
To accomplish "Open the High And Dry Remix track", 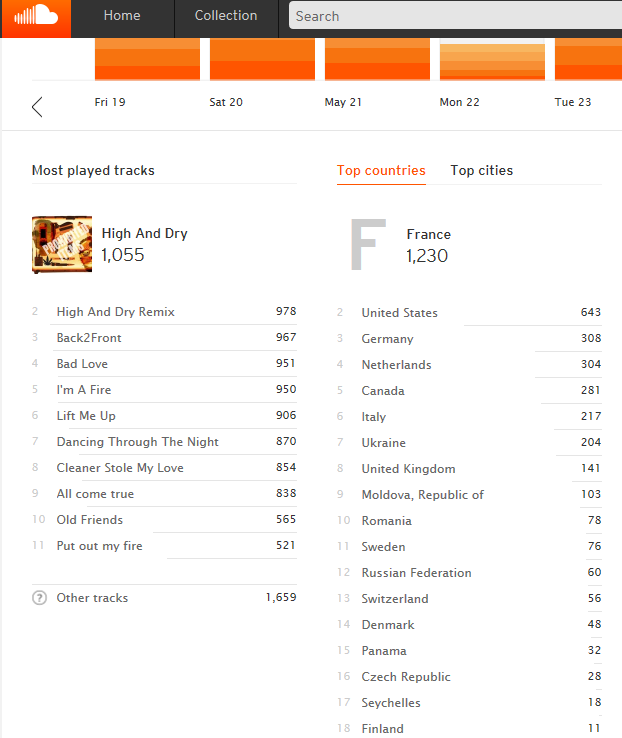I will (x=116, y=312).
